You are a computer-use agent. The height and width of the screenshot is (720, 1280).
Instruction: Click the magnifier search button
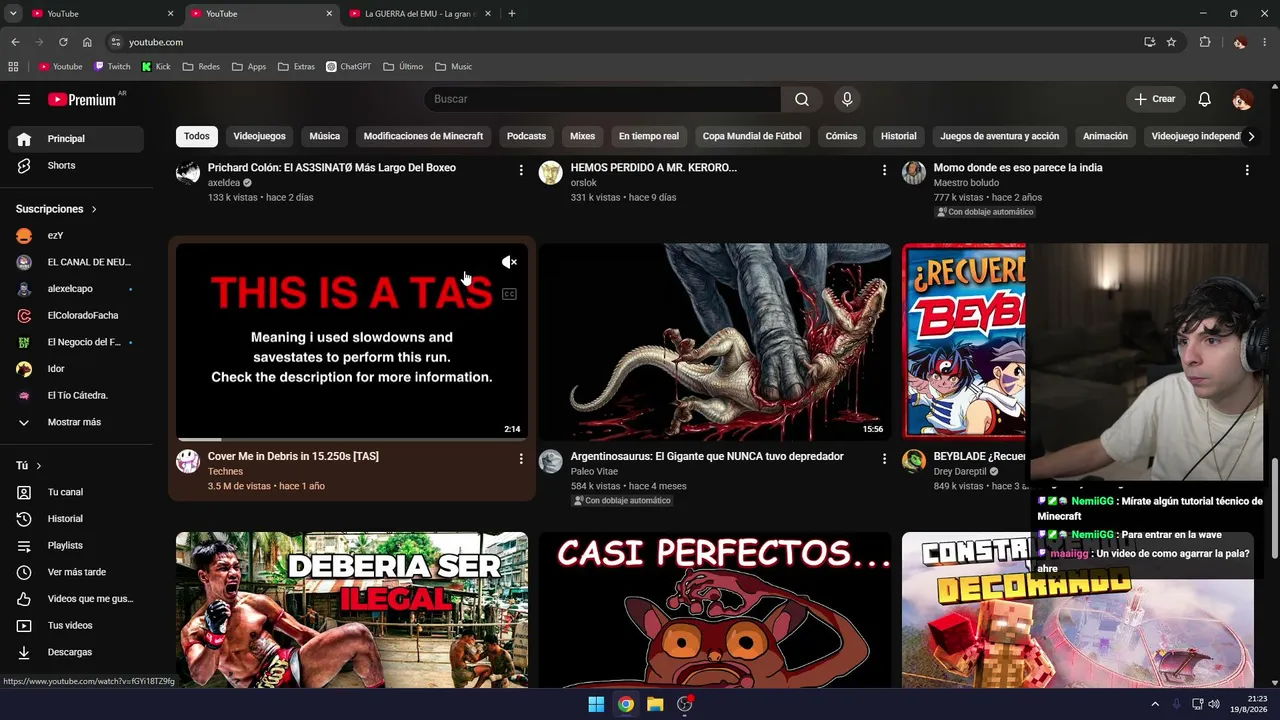802,99
